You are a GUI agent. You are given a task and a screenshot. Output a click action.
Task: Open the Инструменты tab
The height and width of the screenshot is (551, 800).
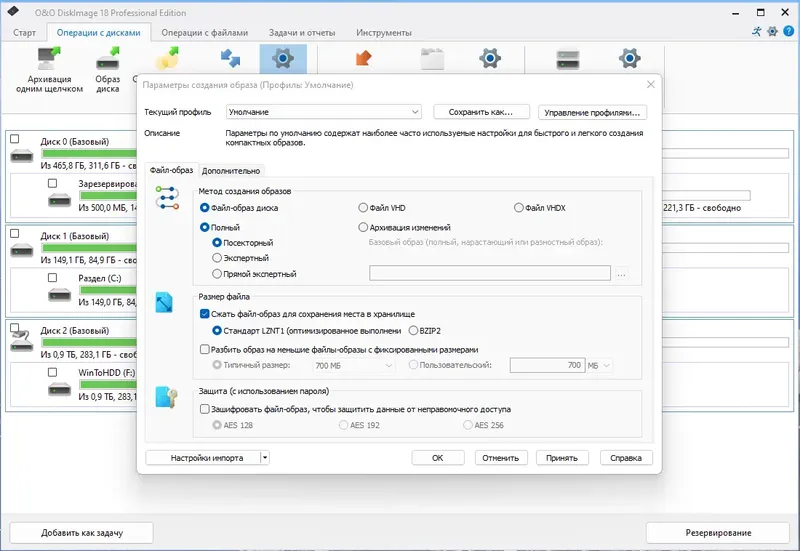tap(384, 33)
